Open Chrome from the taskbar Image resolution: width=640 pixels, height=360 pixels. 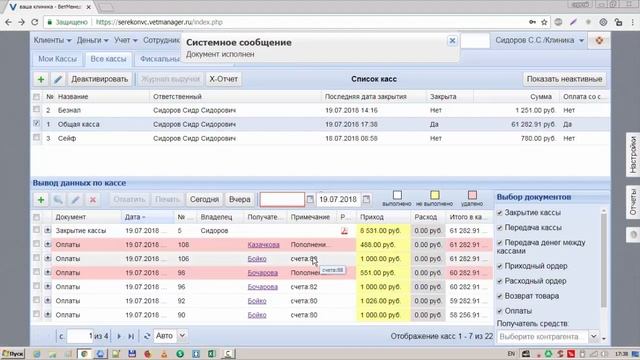(84, 354)
